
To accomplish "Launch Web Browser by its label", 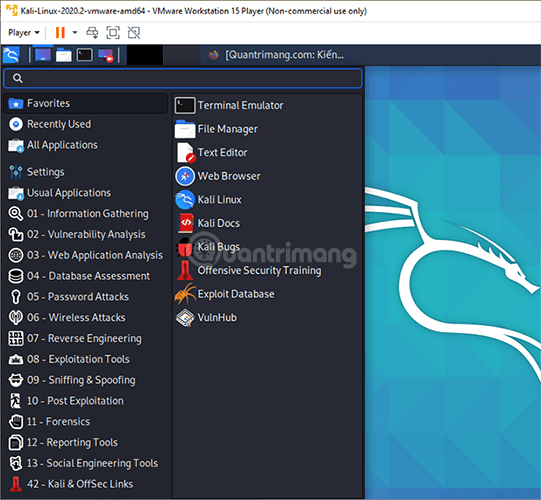I will click(x=229, y=176).
